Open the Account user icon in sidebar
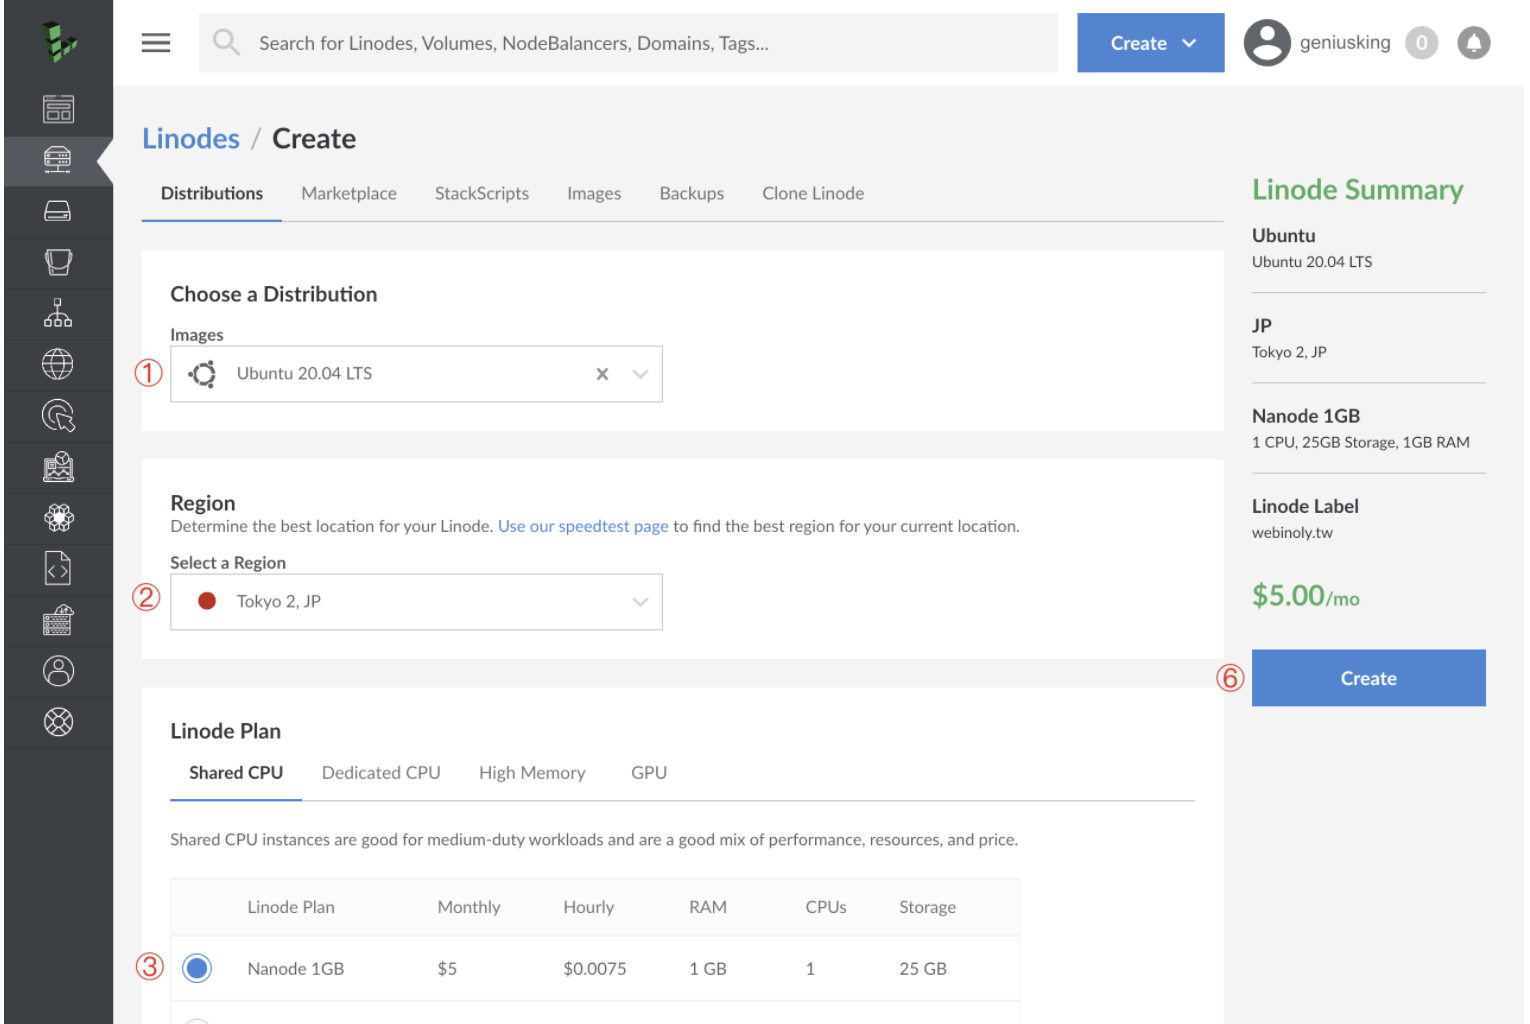The height and width of the screenshot is (1024, 1530). [58, 671]
